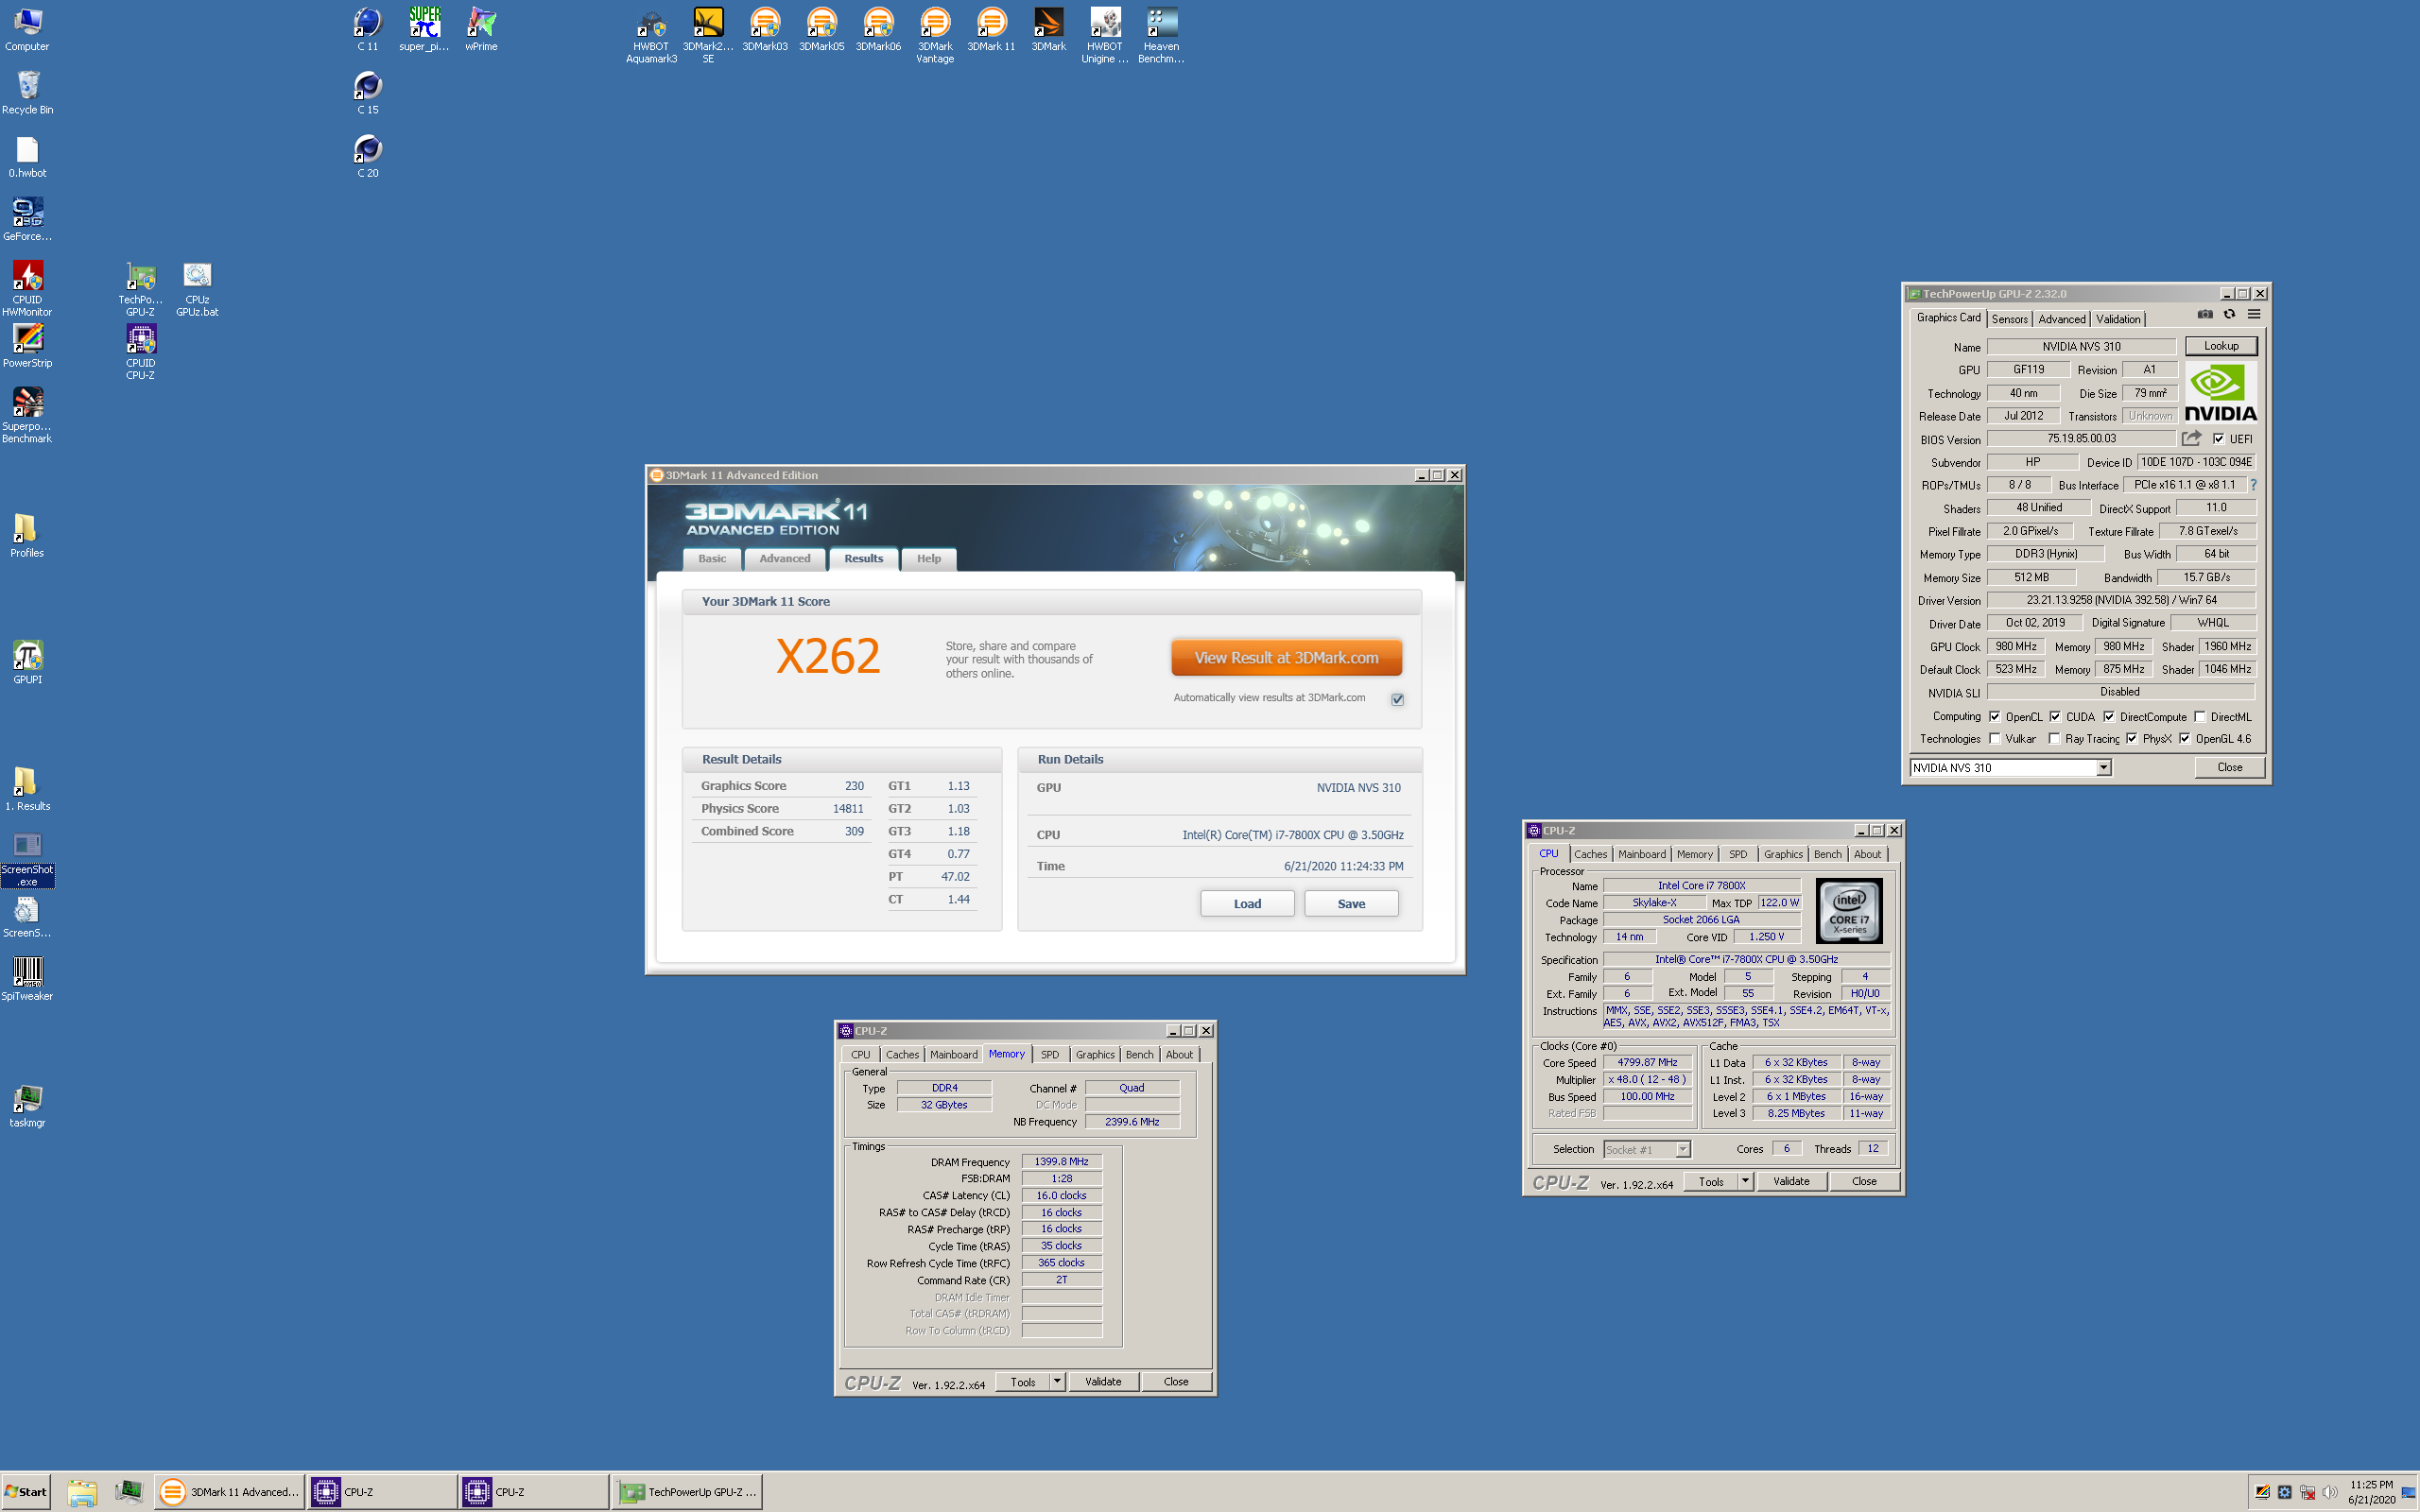The image size is (2420, 1512).
Task: Click the Windows Explorer taskbar icon
Action: [x=82, y=1491]
